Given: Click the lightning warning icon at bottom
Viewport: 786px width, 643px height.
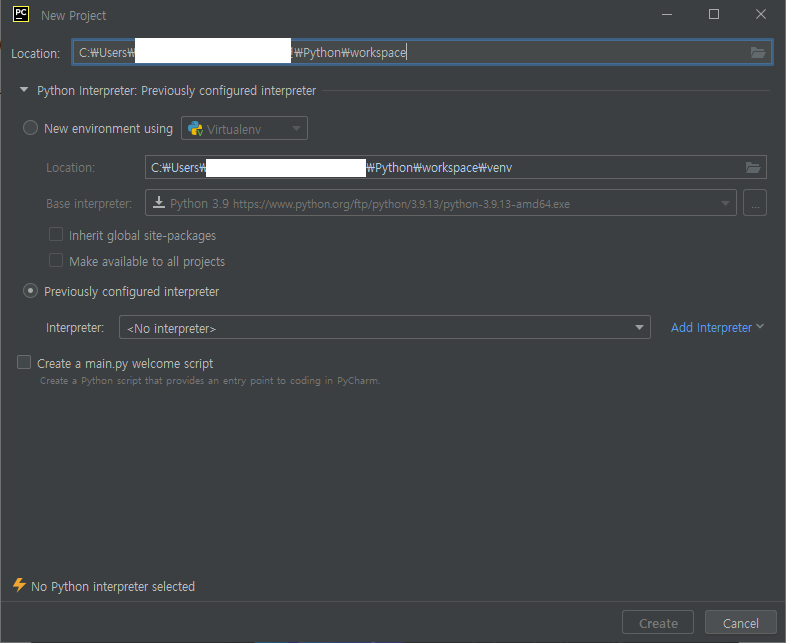Looking at the screenshot, I should click(19, 585).
